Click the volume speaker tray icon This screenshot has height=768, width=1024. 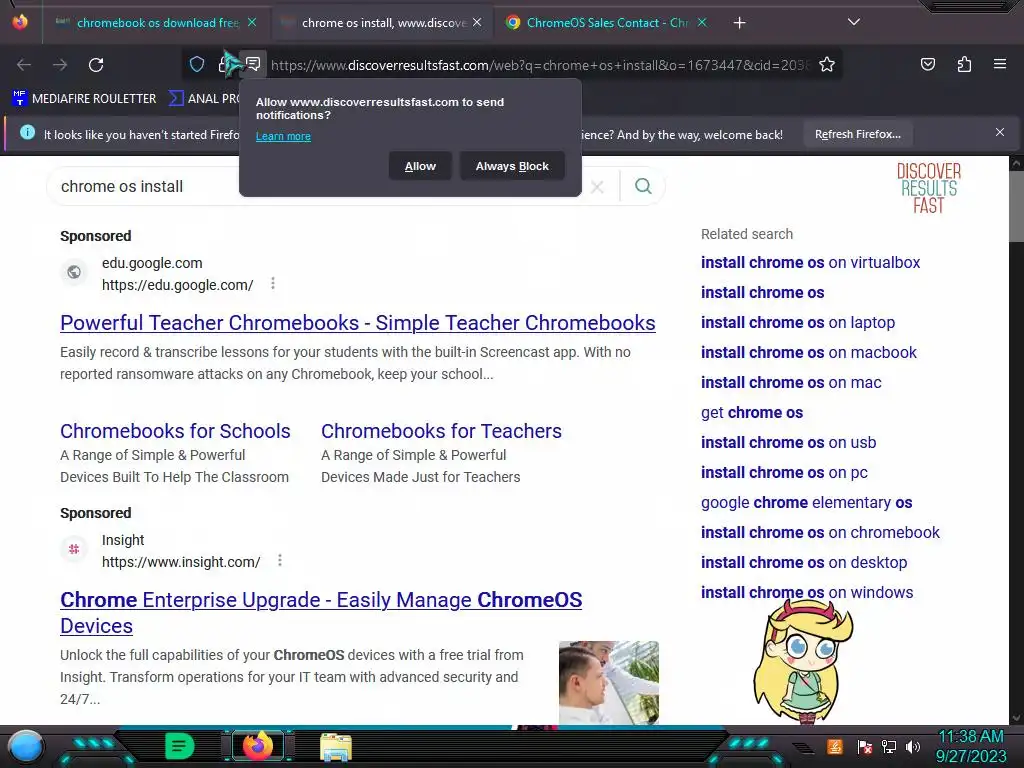point(913,746)
